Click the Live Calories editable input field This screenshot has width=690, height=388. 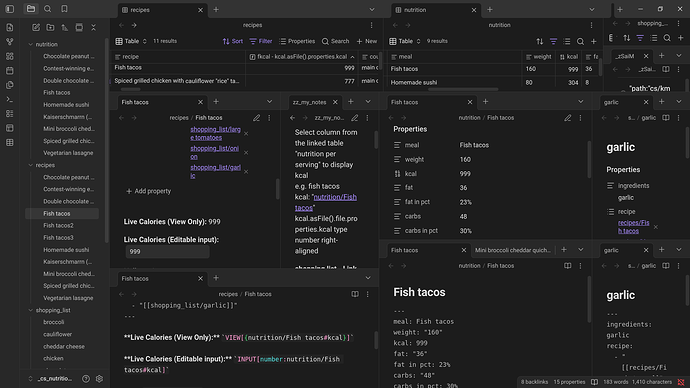167,252
